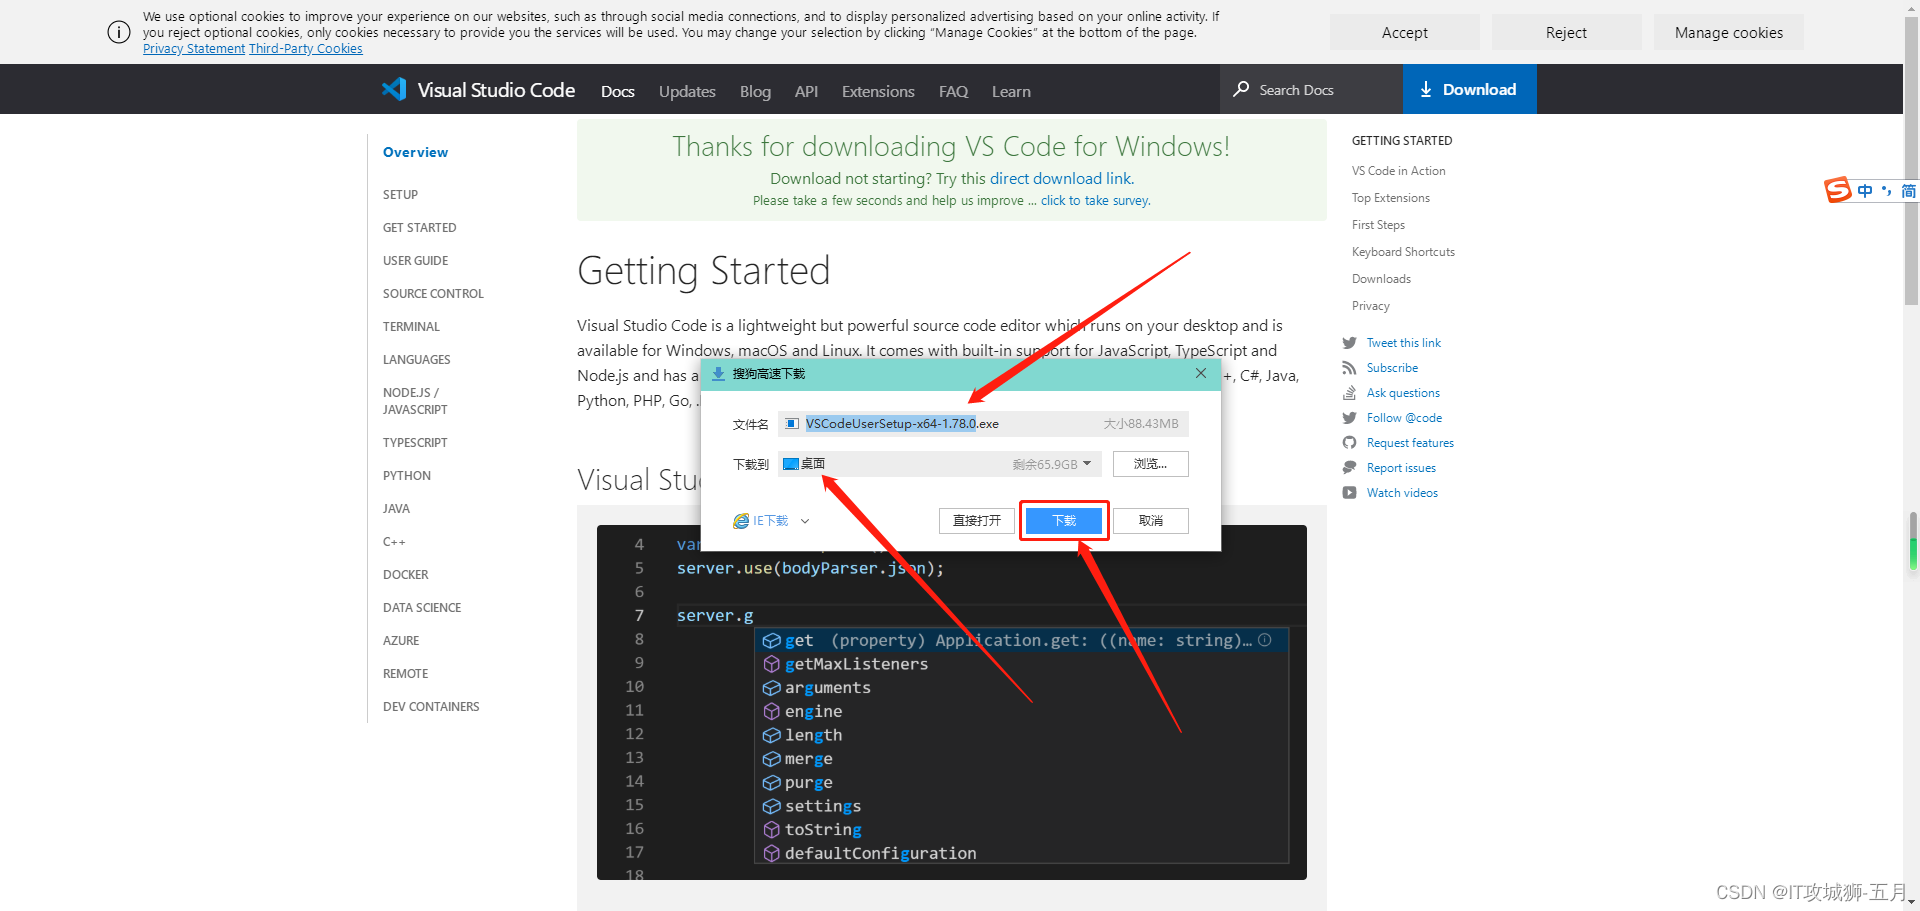Click the desktop folder icon in download path
The image size is (1920, 911).
tap(791, 464)
